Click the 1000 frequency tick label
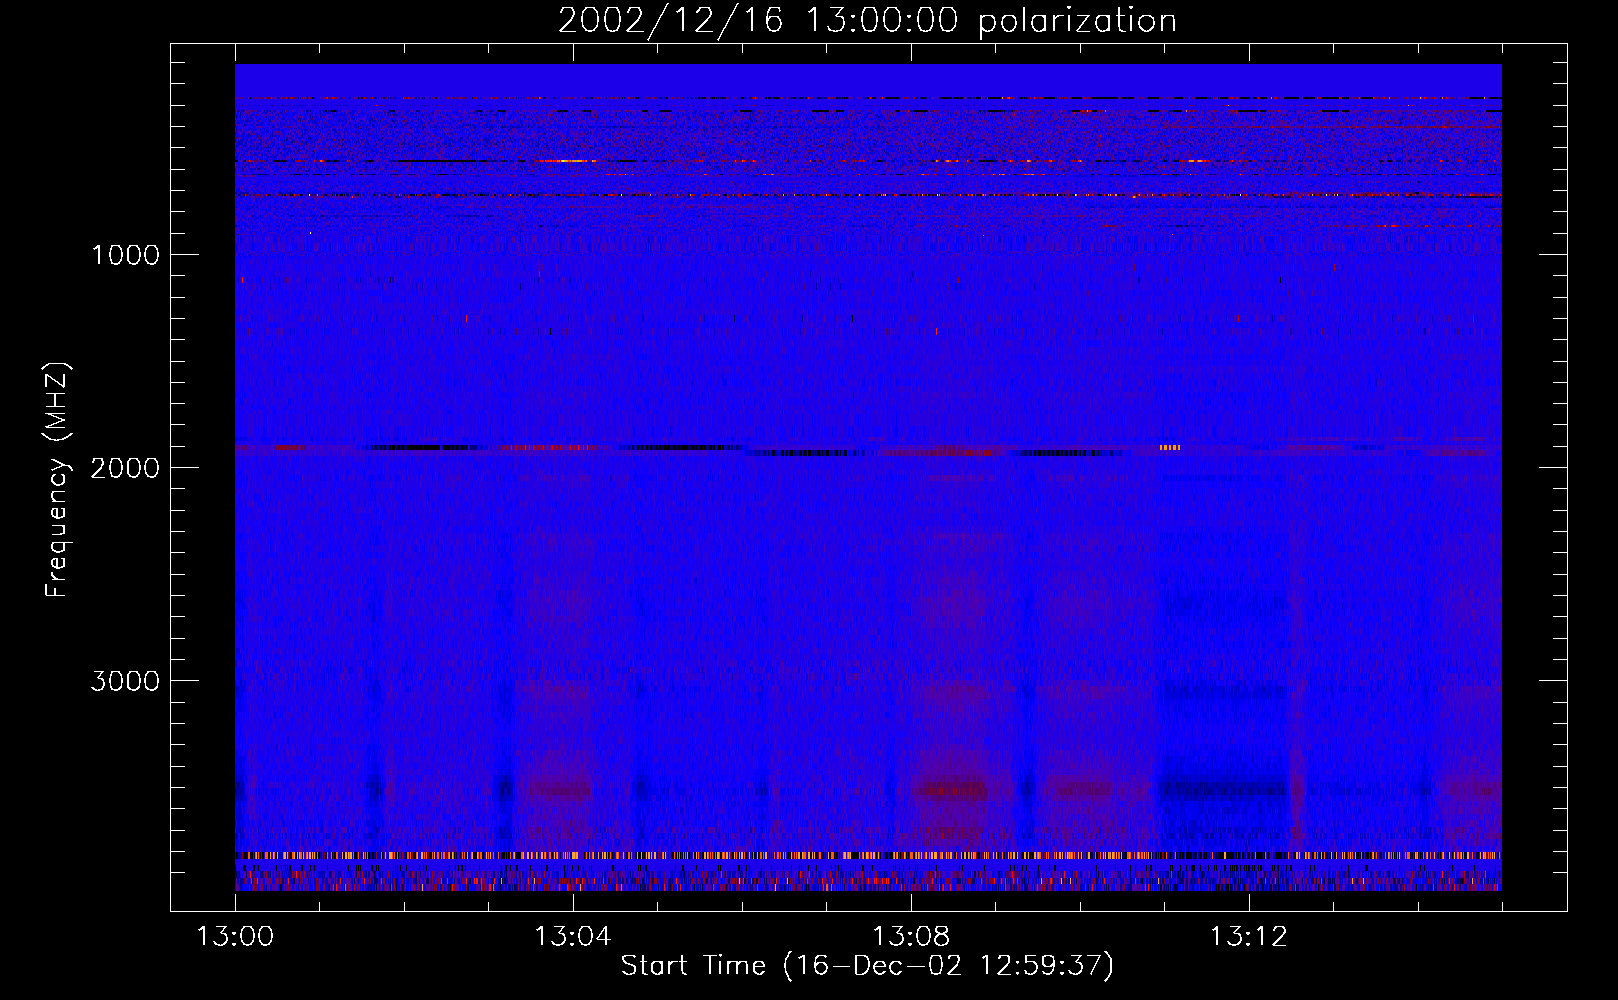The width and height of the screenshot is (1618, 1000). click(x=125, y=255)
